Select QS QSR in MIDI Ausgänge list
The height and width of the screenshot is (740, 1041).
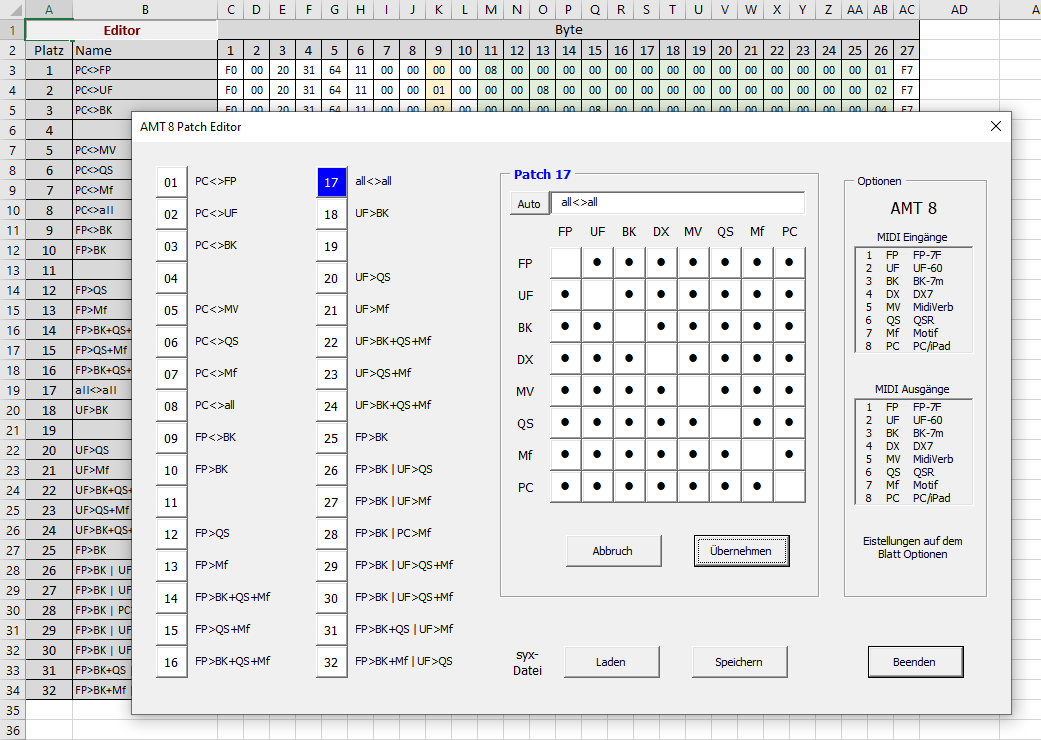[915, 472]
